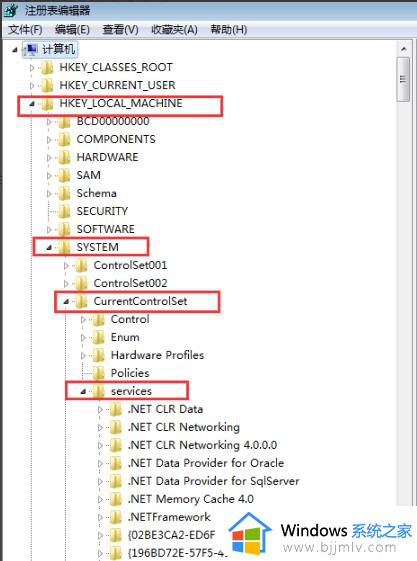Select the Hardware Profiles key label

click(x=157, y=355)
